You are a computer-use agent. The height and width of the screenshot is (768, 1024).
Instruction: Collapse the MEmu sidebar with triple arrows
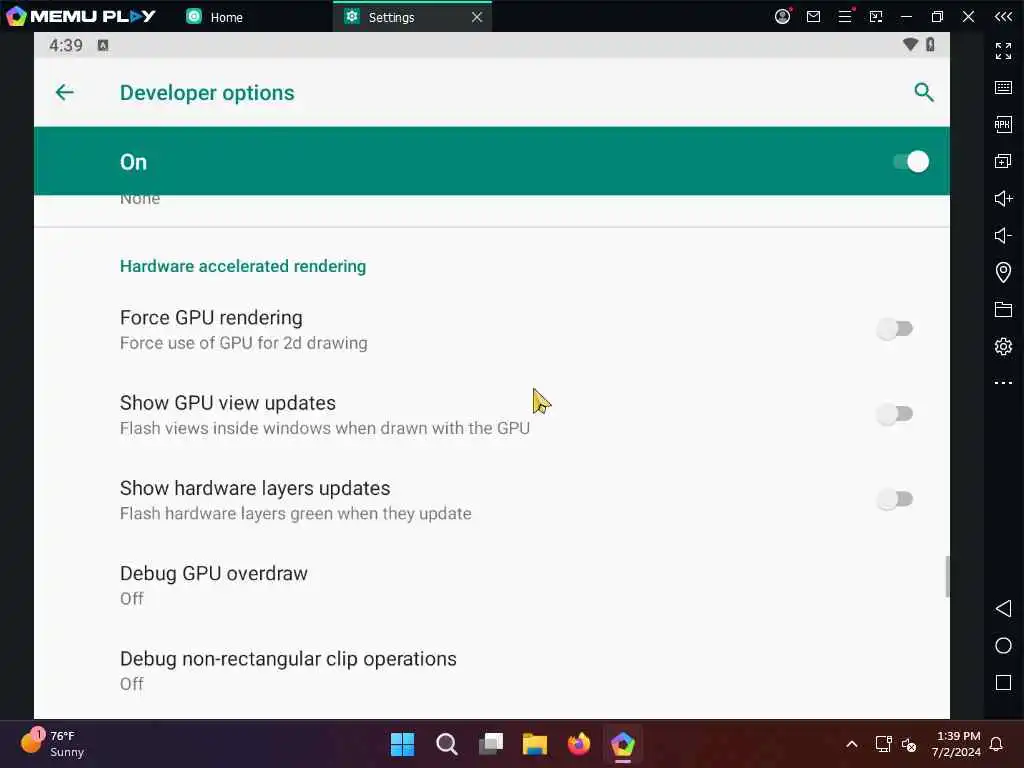coord(1003,16)
